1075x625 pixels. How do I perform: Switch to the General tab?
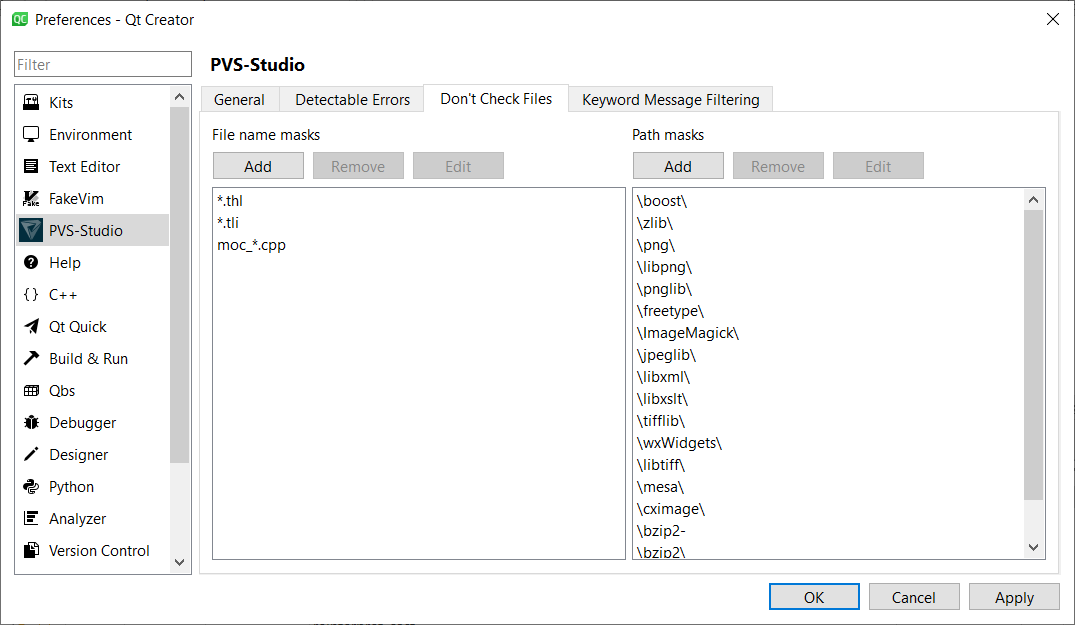pyautogui.click(x=239, y=100)
